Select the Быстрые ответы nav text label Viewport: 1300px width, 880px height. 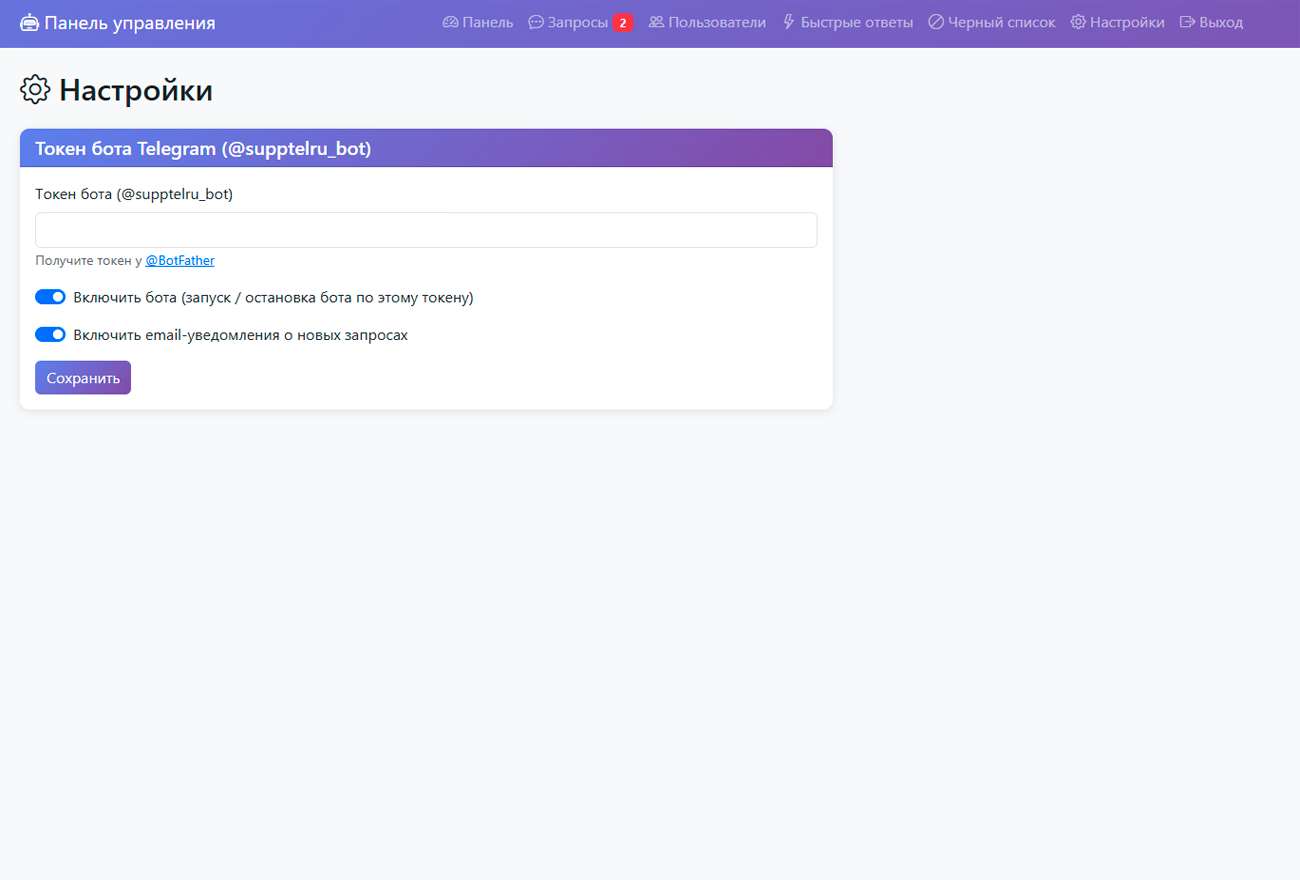(x=856, y=22)
